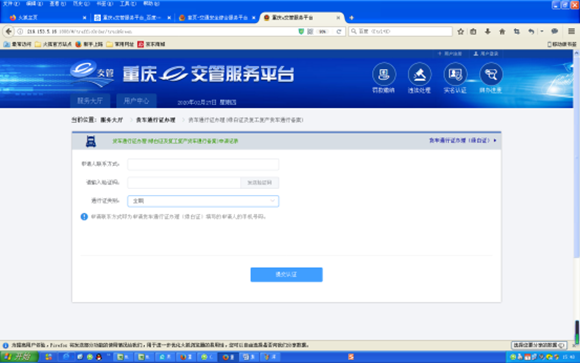Click the progress query magnifier circle icon
The image size is (580, 363).
(x=491, y=74)
